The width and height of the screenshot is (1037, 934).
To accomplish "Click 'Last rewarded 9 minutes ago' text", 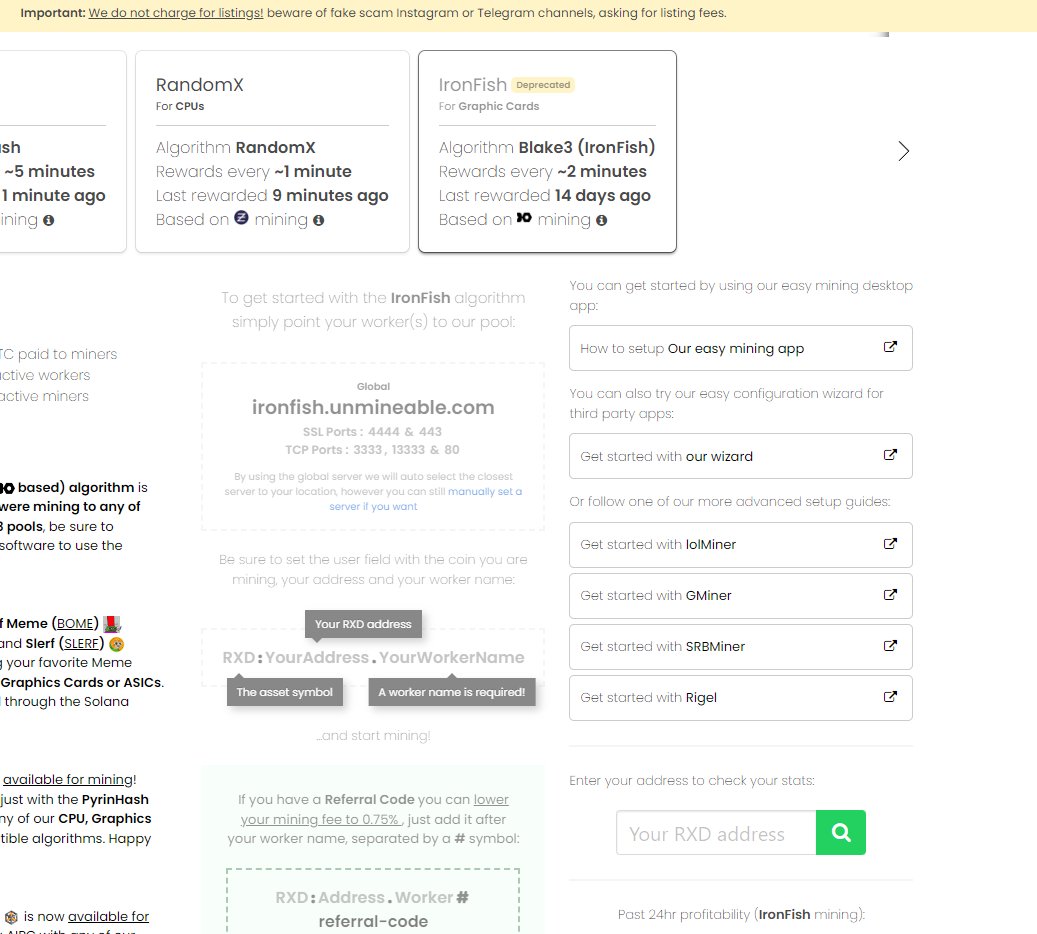I will (x=272, y=195).
